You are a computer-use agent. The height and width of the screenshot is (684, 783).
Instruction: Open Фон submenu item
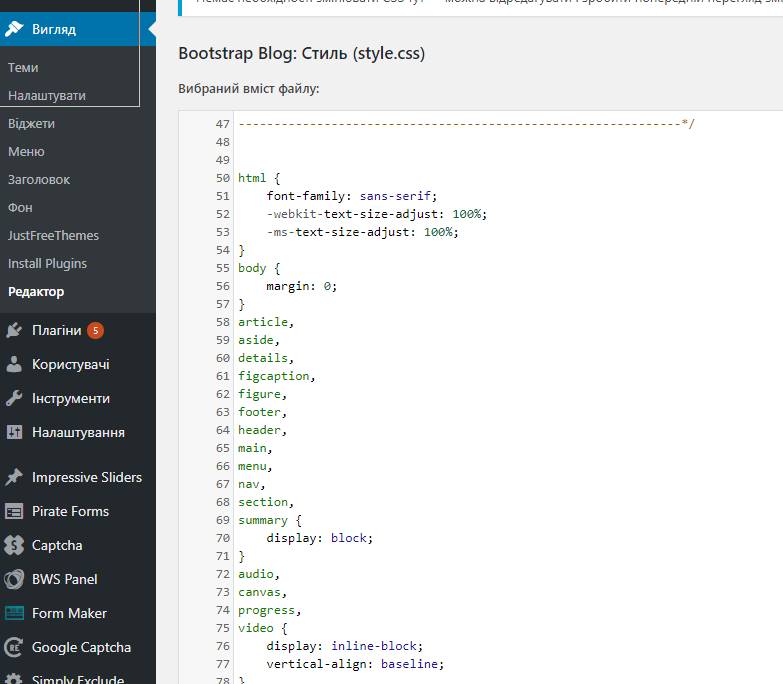tap(20, 207)
